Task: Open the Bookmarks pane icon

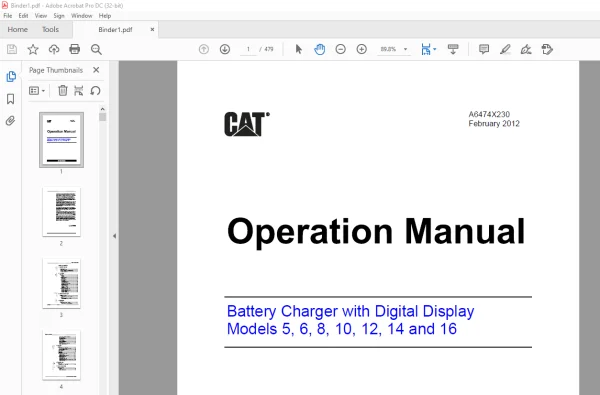Action: pos(11,99)
